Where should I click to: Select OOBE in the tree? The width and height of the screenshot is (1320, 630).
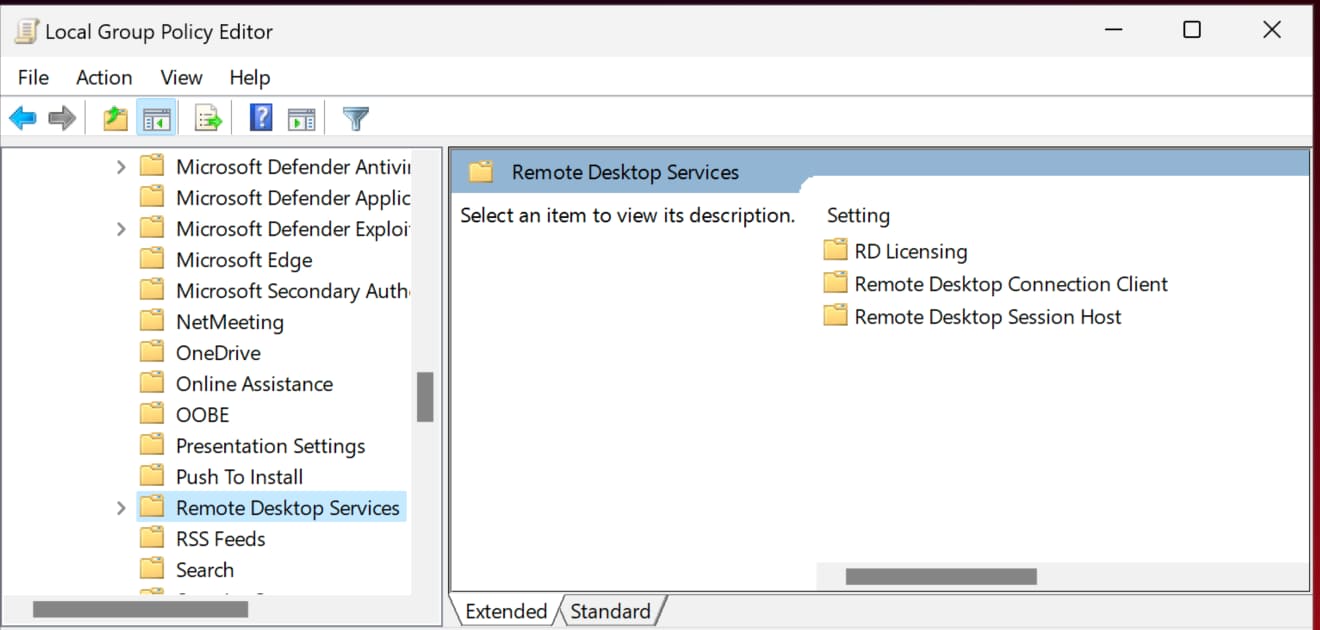pos(203,415)
